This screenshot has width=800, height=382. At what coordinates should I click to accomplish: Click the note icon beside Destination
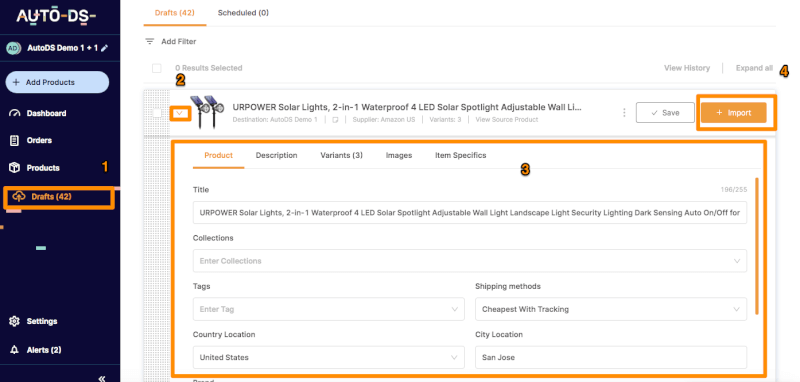click(335, 120)
